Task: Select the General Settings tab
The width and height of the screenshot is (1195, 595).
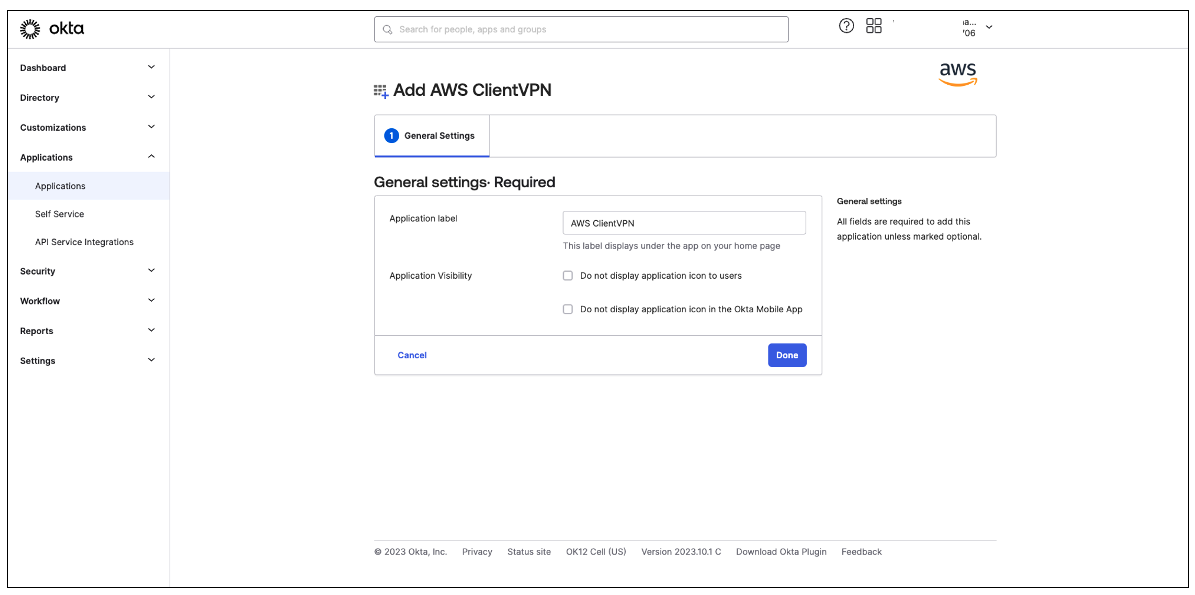Action: (431, 136)
